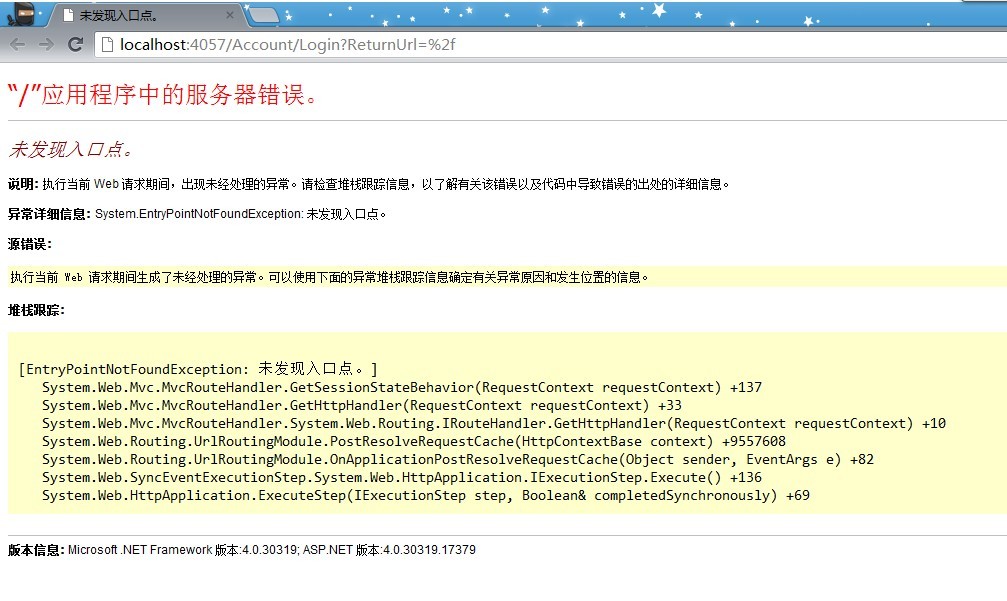This screenshot has height=601, width=1007.
Task: Click the 堆栈跟踪 label
Action: pyautogui.click(x=36, y=310)
